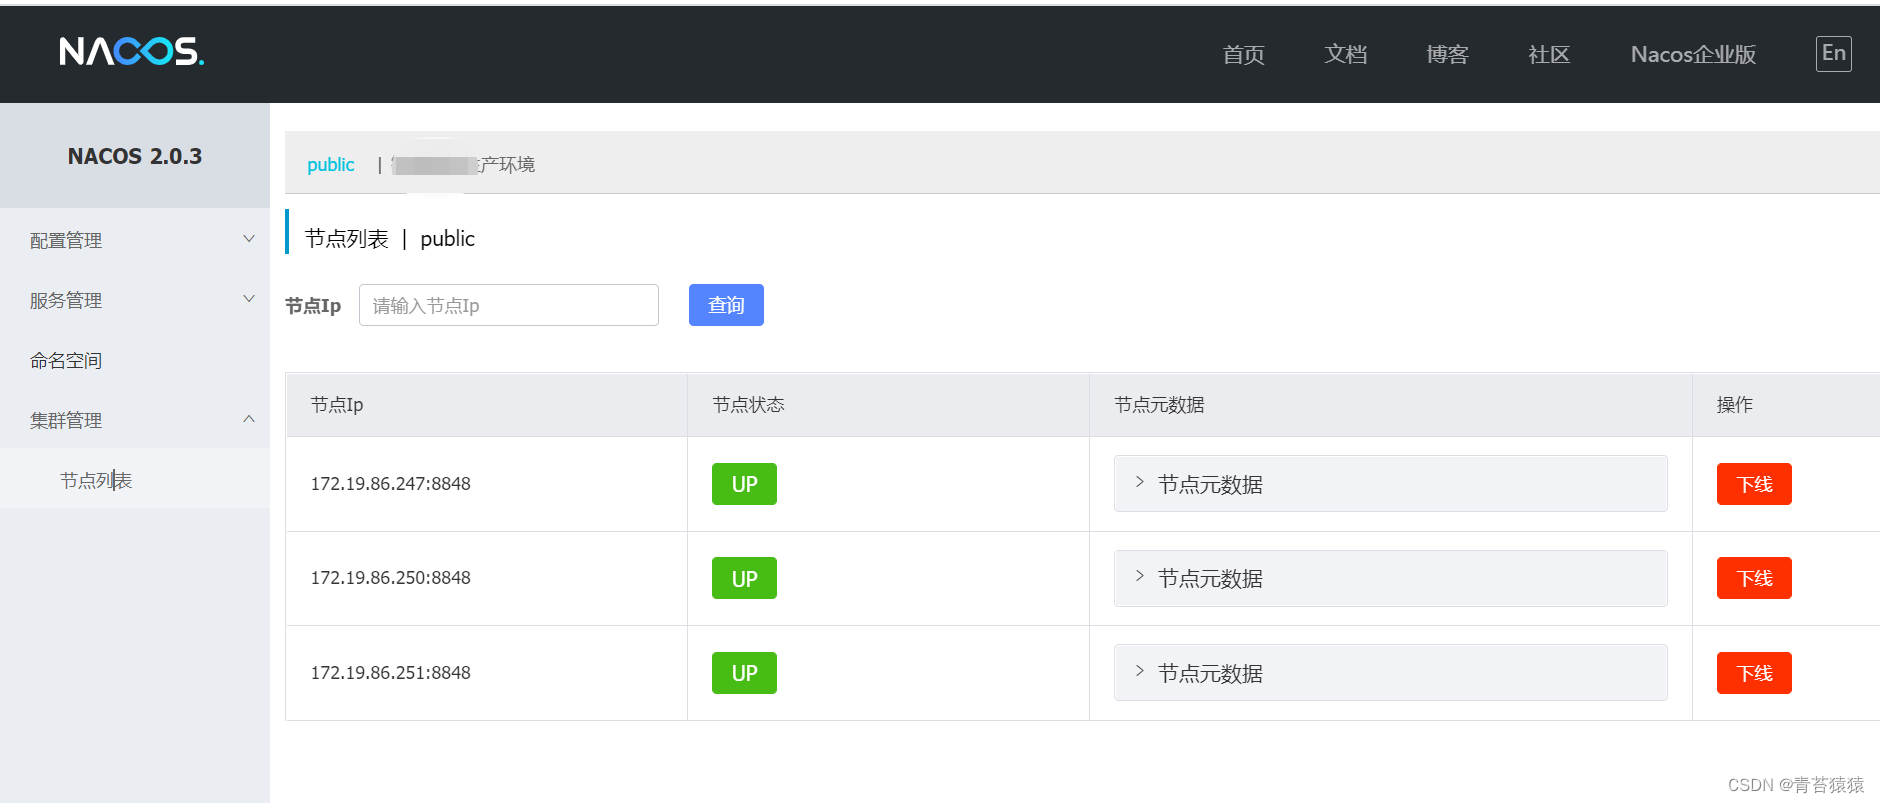Screen dimensions: 1880x803
Task: Open 博客 in top navigation
Action: (1447, 55)
